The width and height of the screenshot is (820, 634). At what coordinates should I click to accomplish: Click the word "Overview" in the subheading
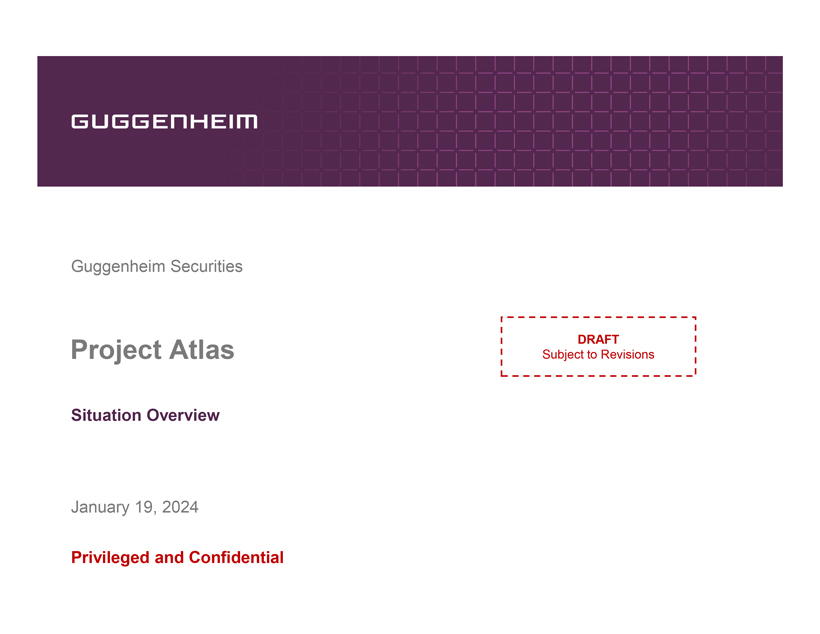point(183,415)
